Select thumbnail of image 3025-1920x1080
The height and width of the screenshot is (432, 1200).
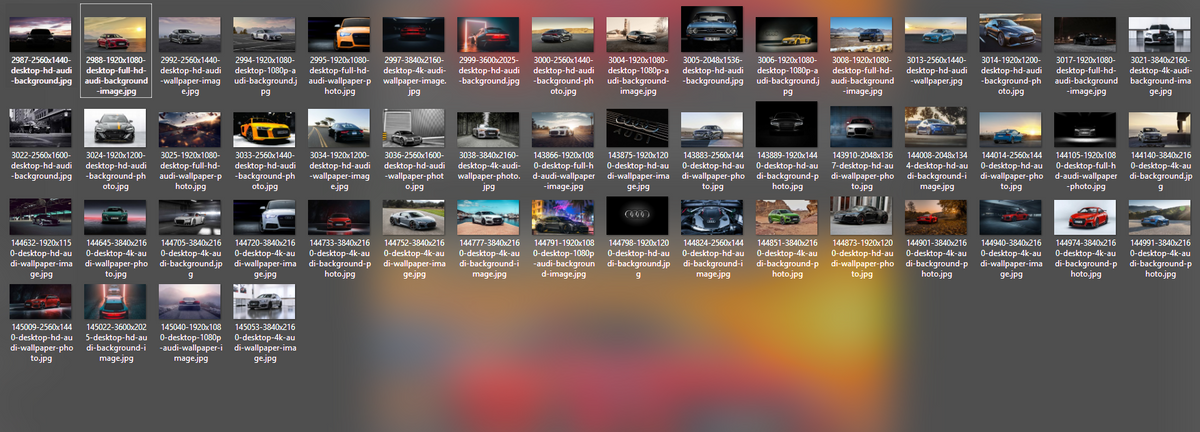pos(190,130)
